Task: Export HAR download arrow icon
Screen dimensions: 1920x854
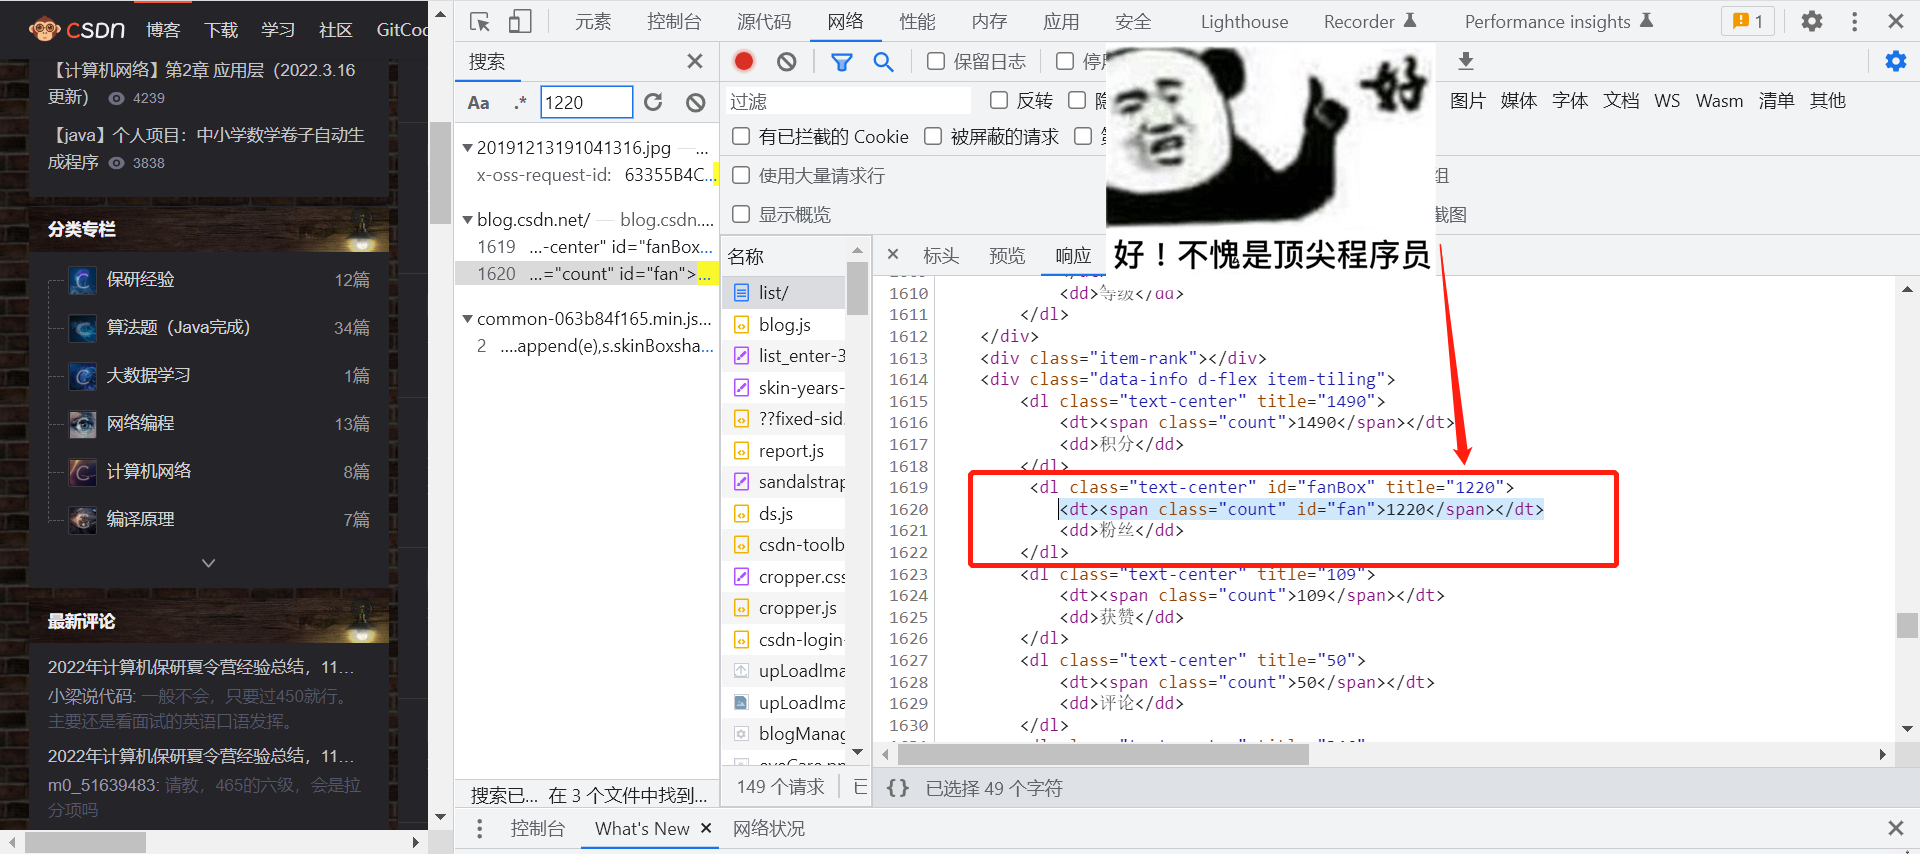Action: point(1465,61)
